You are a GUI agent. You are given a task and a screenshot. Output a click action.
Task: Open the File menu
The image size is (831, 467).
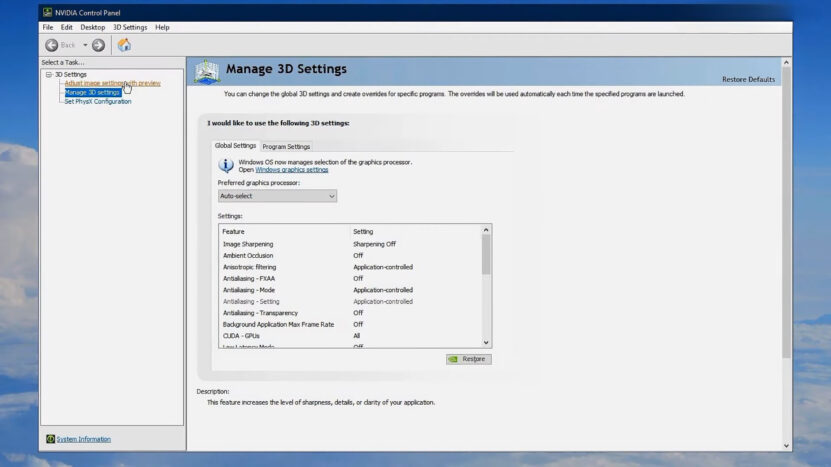click(x=48, y=27)
